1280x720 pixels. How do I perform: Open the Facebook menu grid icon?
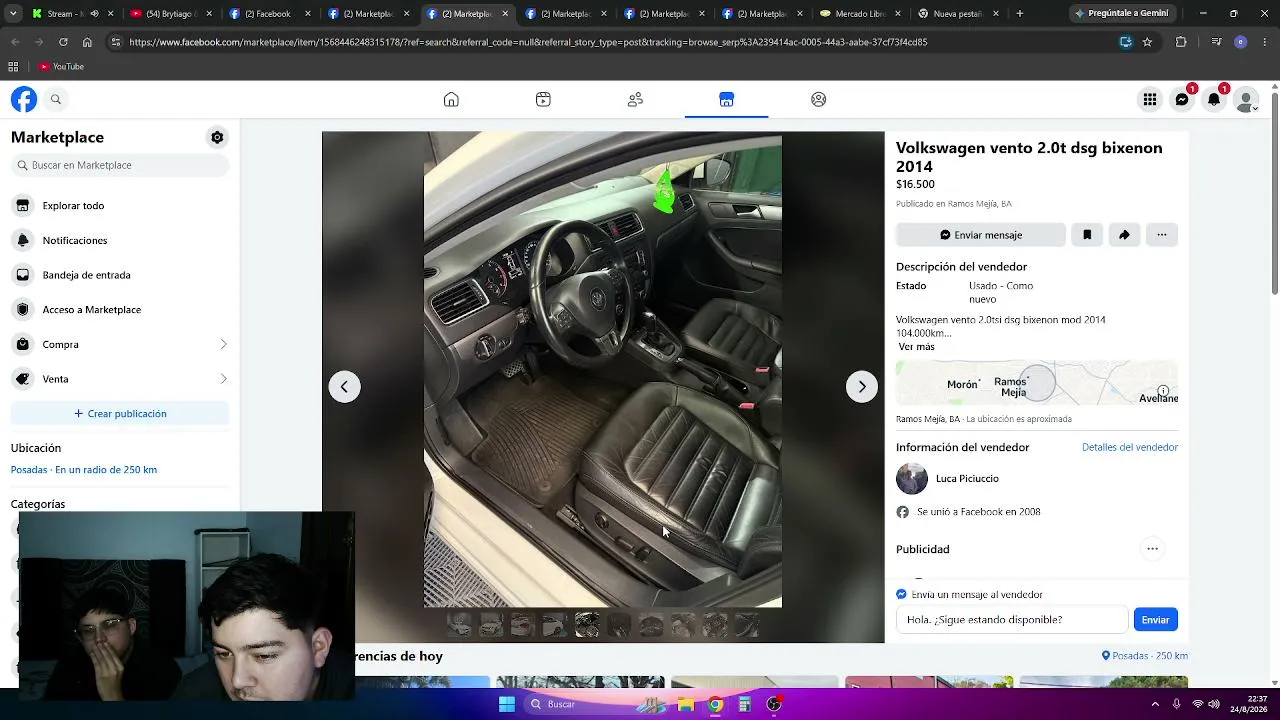point(1150,99)
